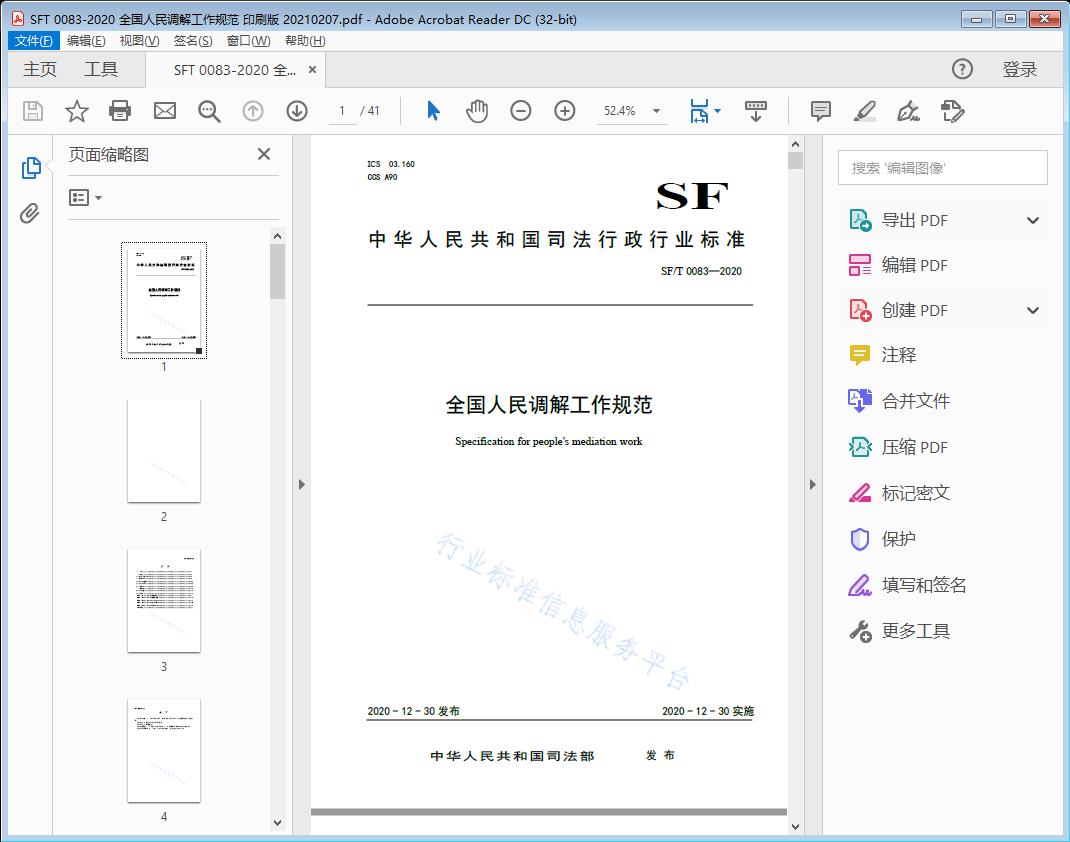Open the zoom percentage dropdown
The width and height of the screenshot is (1070, 842).
[656, 111]
